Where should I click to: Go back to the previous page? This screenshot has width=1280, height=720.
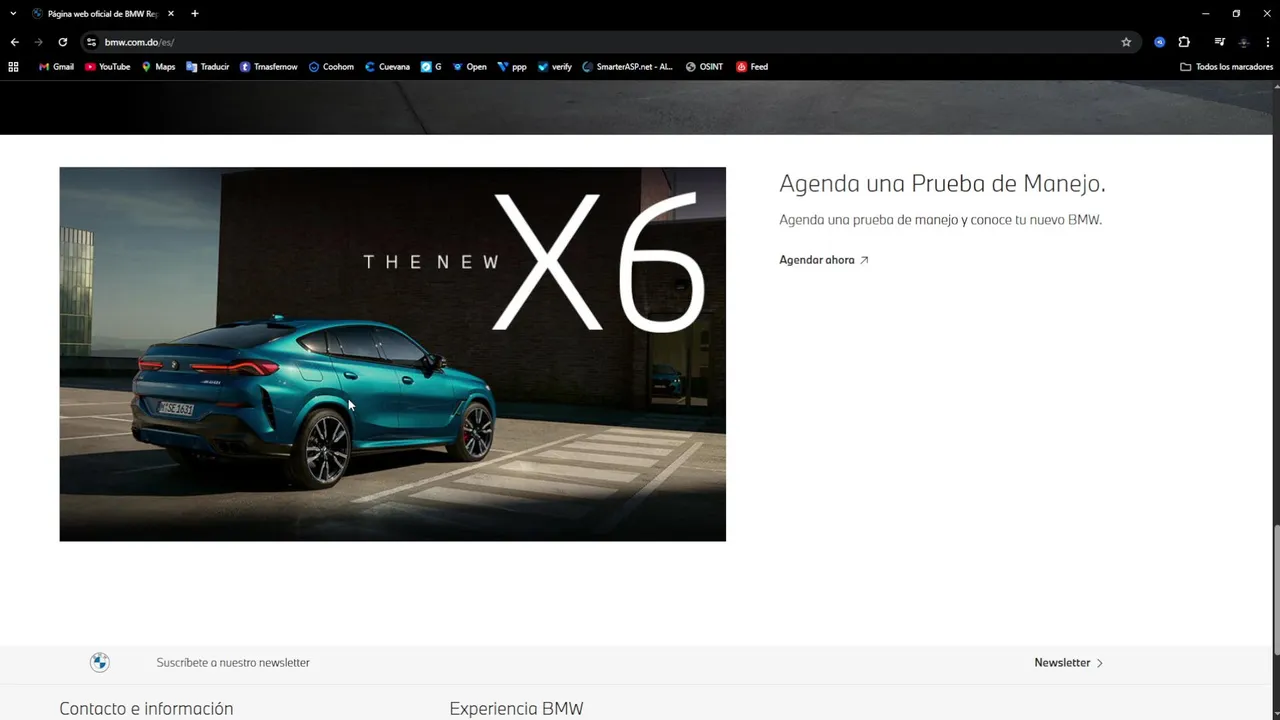pyautogui.click(x=14, y=42)
